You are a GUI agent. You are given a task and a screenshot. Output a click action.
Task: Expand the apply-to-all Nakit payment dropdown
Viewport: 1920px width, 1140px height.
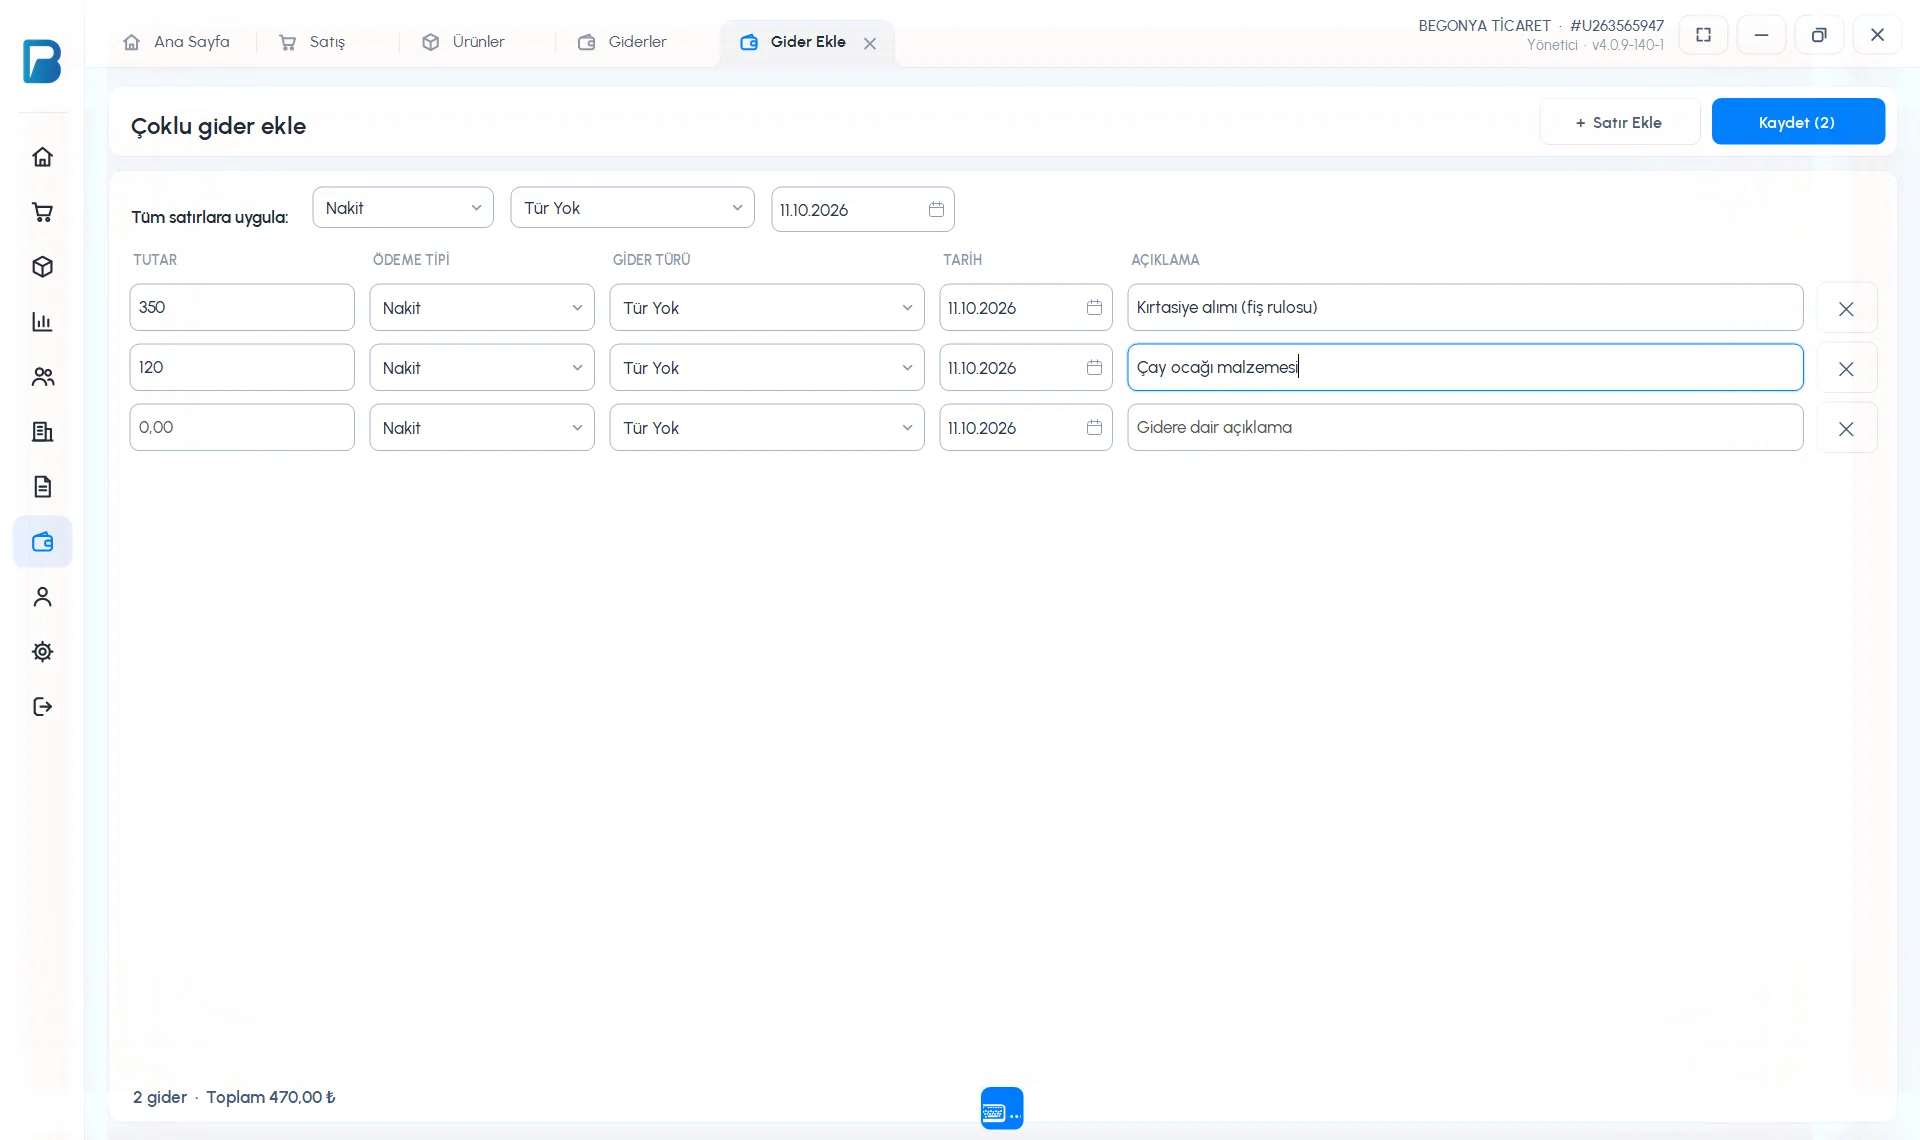coord(403,208)
